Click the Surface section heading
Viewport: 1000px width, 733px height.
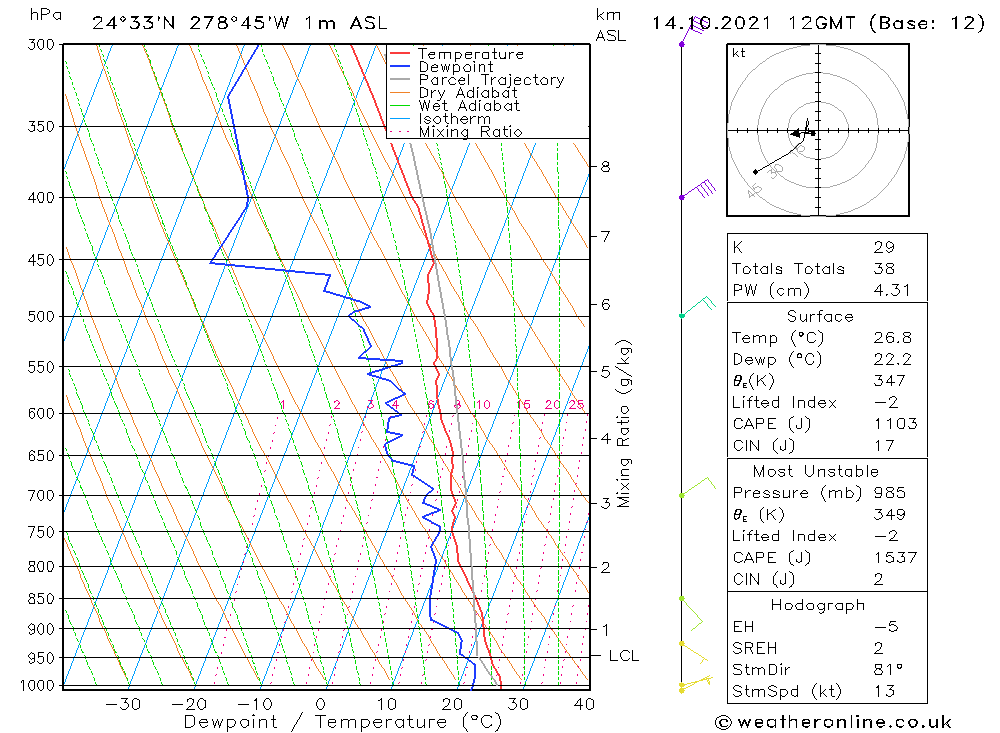pos(820,316)
